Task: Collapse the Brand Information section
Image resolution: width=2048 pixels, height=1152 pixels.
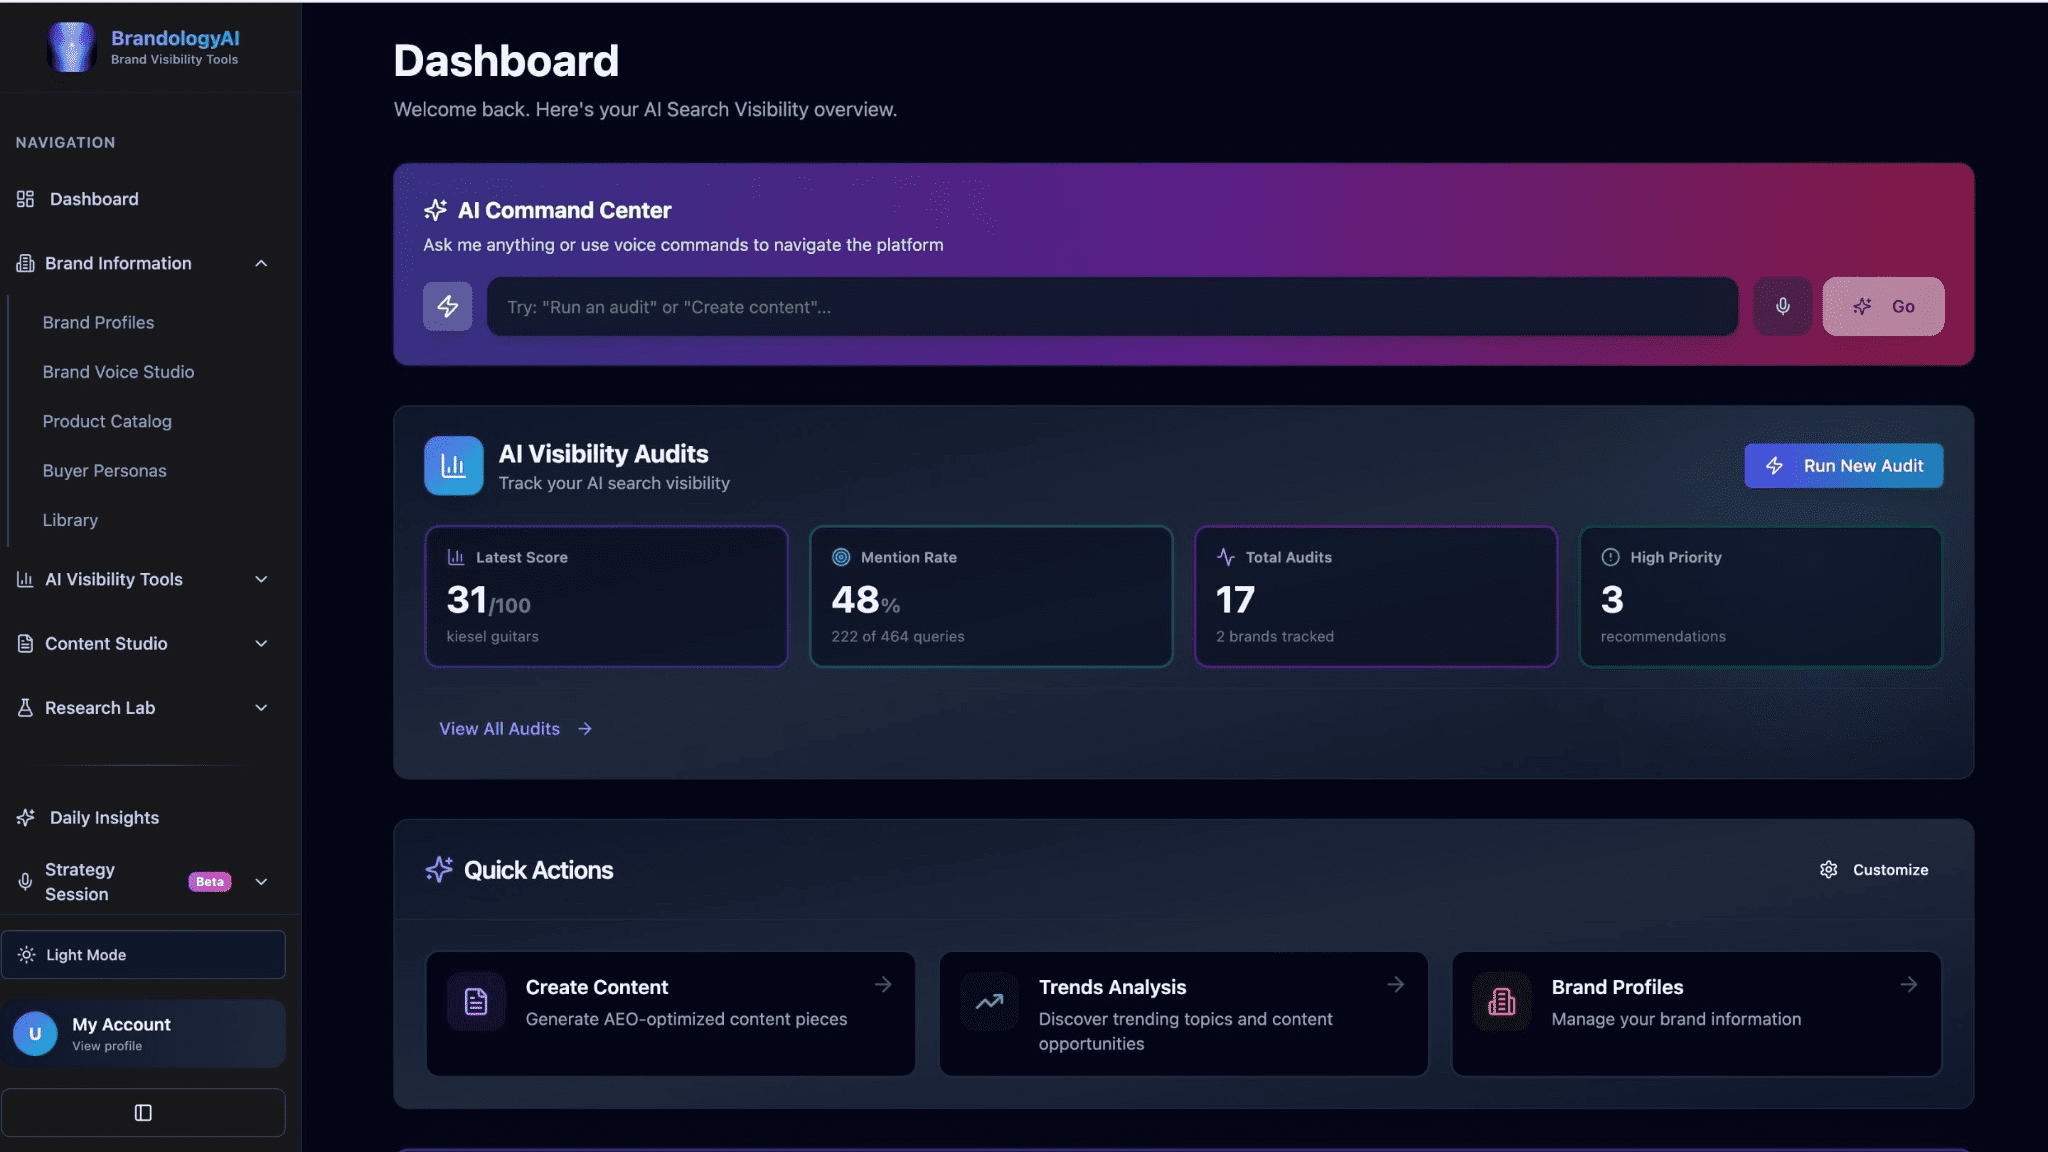Action: pos(261,263)
